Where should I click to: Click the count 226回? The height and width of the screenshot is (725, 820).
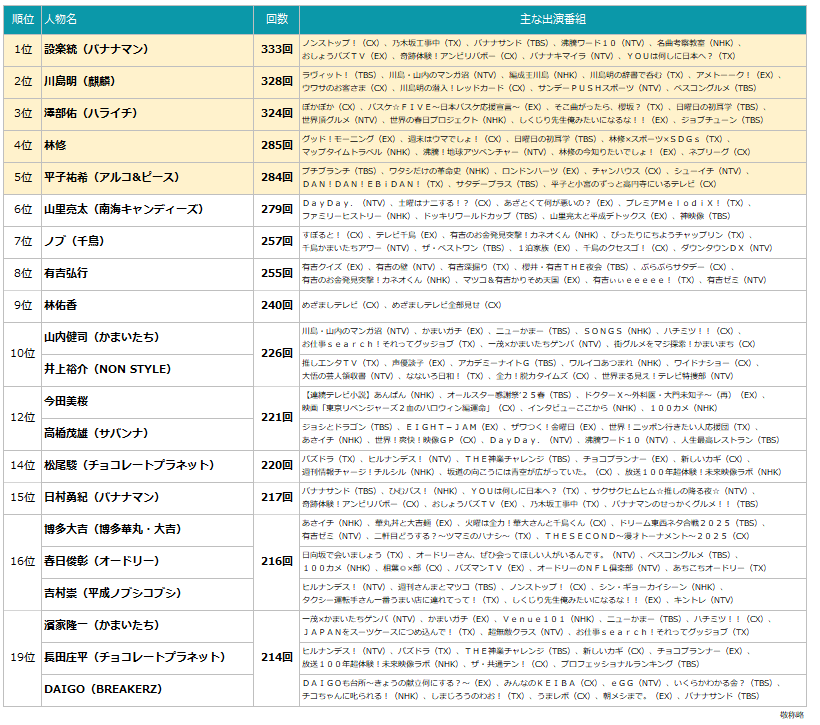[277, 353]
